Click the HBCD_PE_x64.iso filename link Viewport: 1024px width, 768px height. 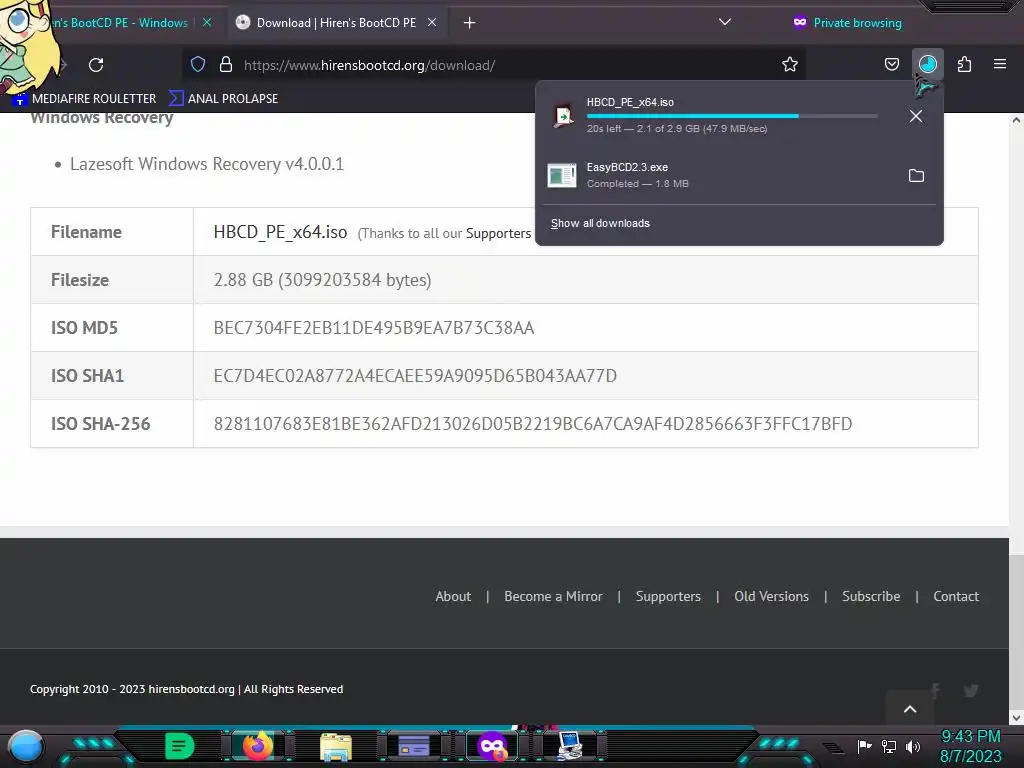pos(280,232)
